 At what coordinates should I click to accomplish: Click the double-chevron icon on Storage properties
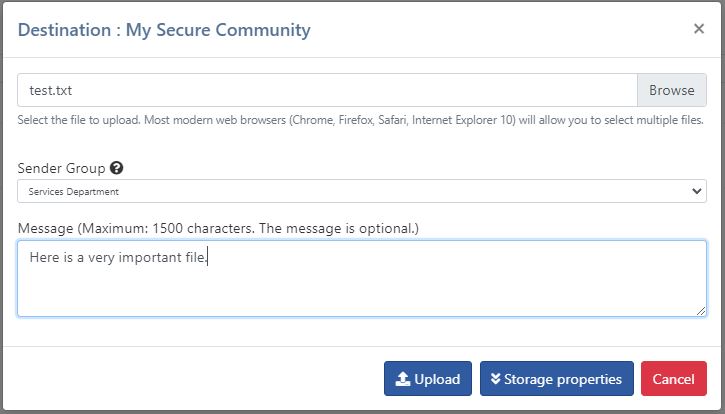click(x=496, y=379)
